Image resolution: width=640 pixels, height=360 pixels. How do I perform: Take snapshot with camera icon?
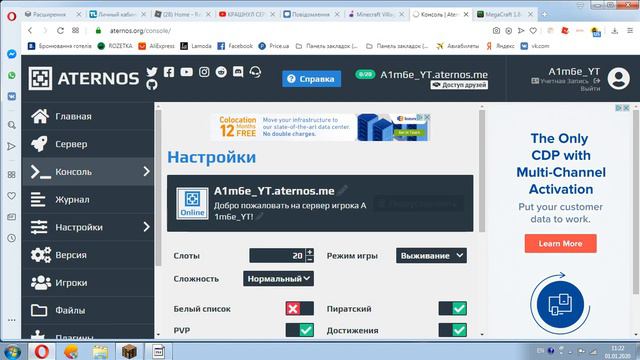[x=496, y=31]
